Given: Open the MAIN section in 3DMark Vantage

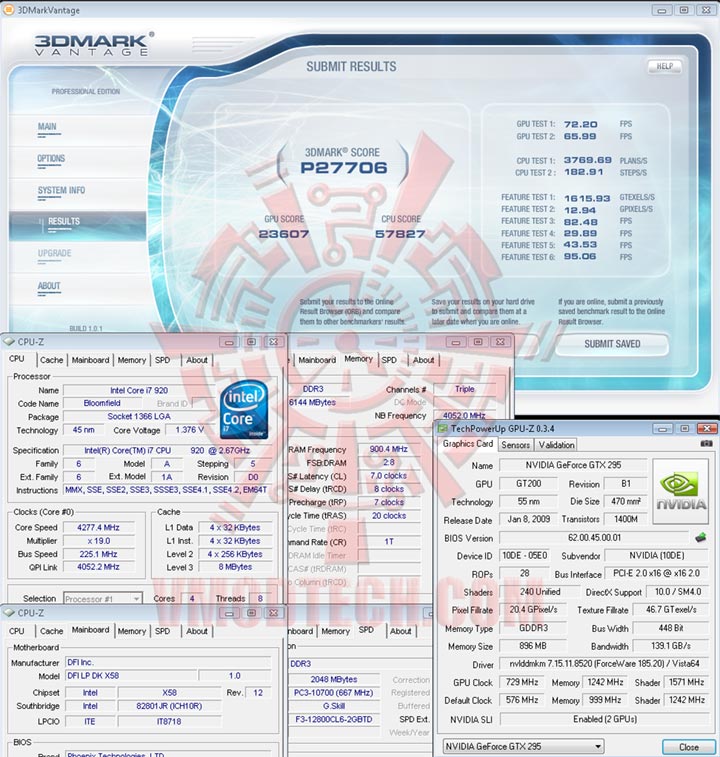Looking at the screenshot, I should click(47, 127).
